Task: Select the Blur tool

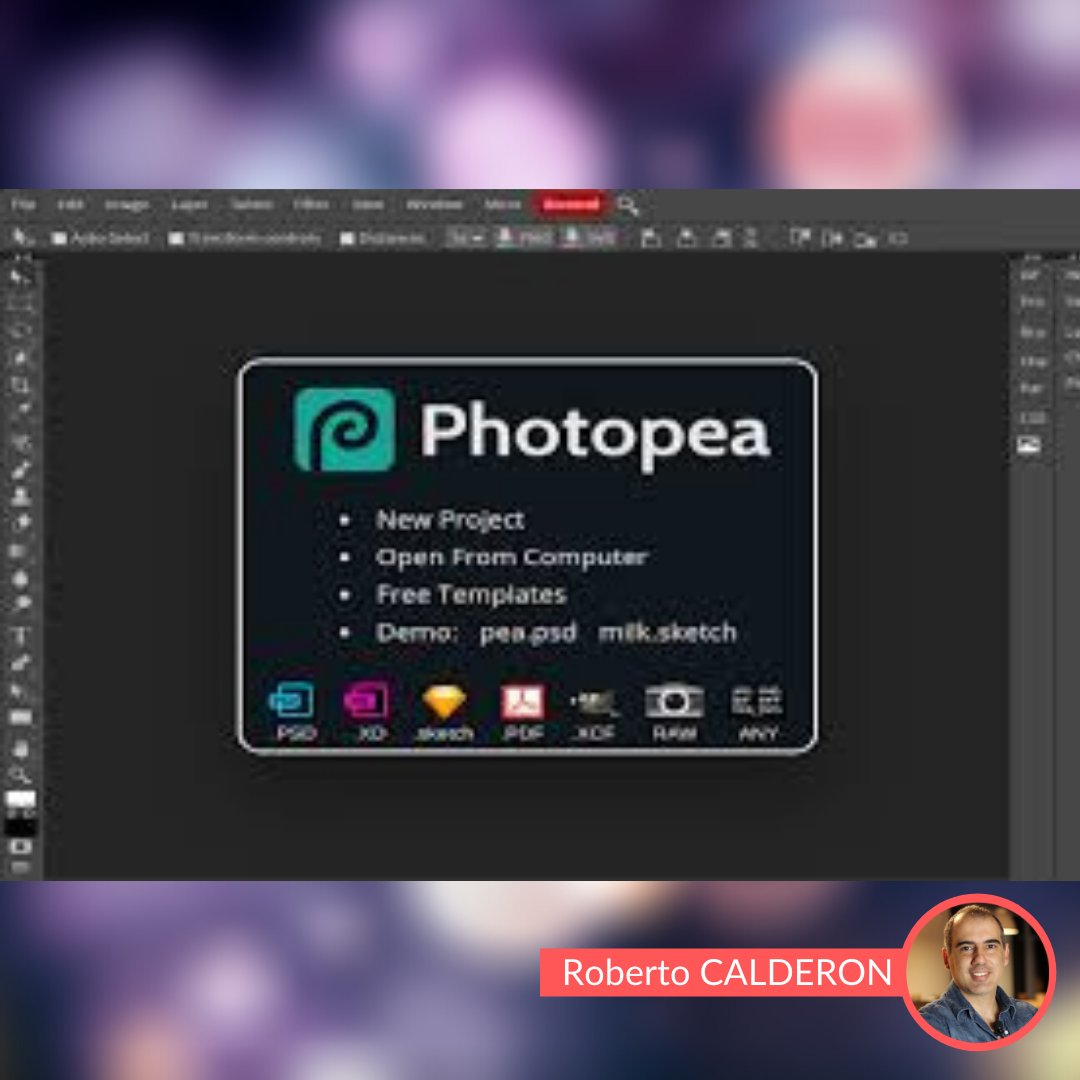Action: tap(20, 579)
